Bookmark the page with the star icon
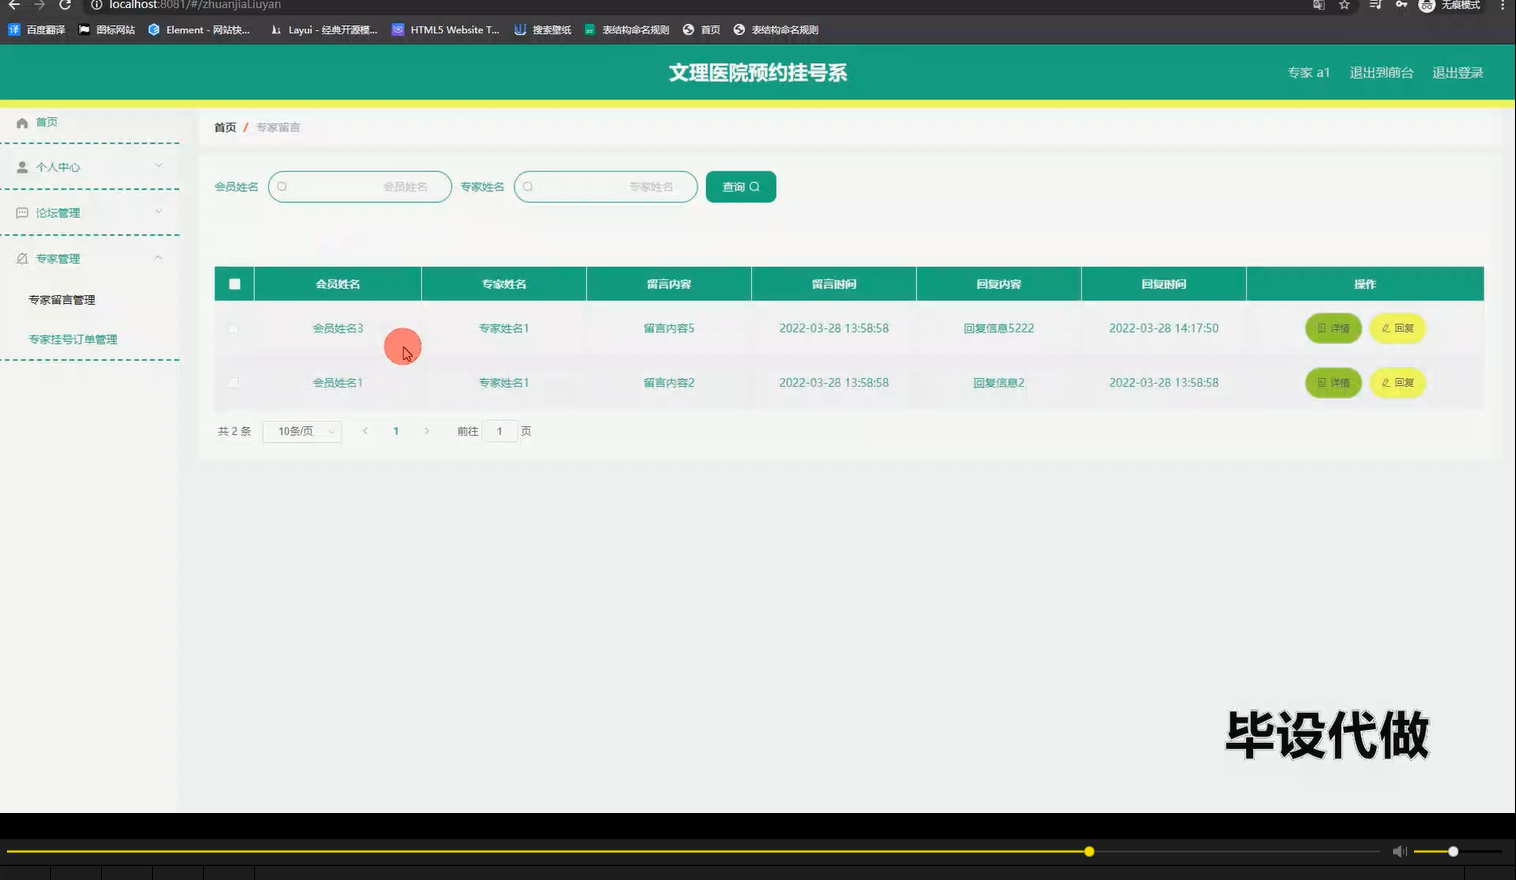 click(x=1344, y=5)
